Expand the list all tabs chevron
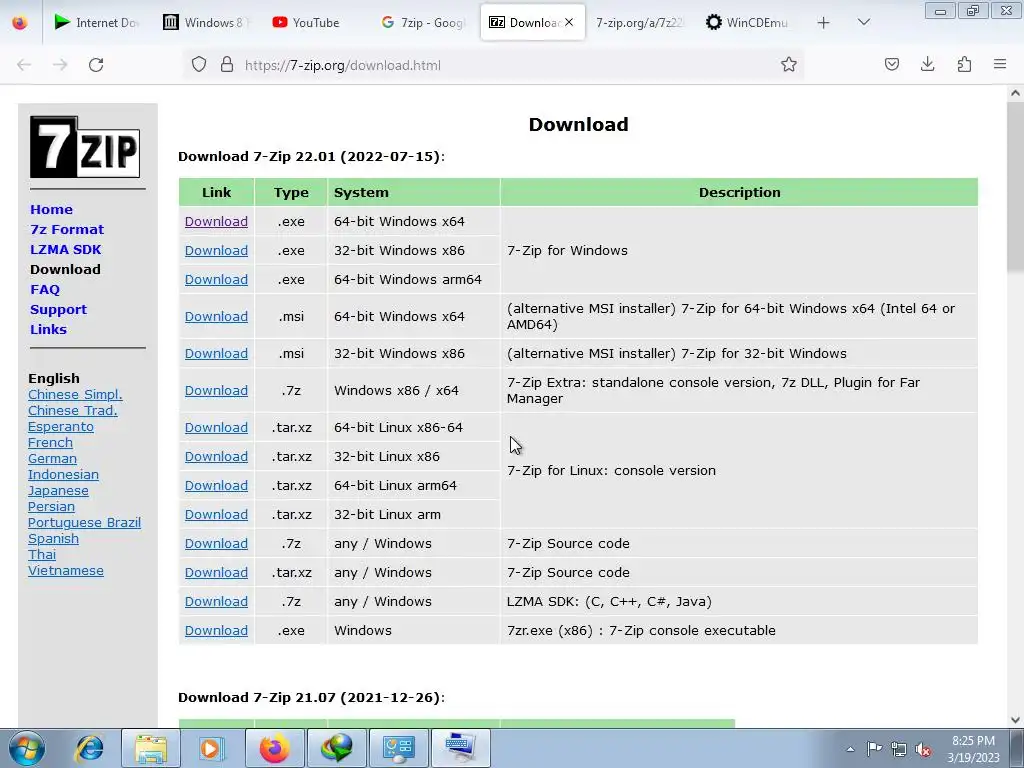Image resolution: width=1024 pixels, height=768 pixels. pyautogui.click(x=863, y=22)
